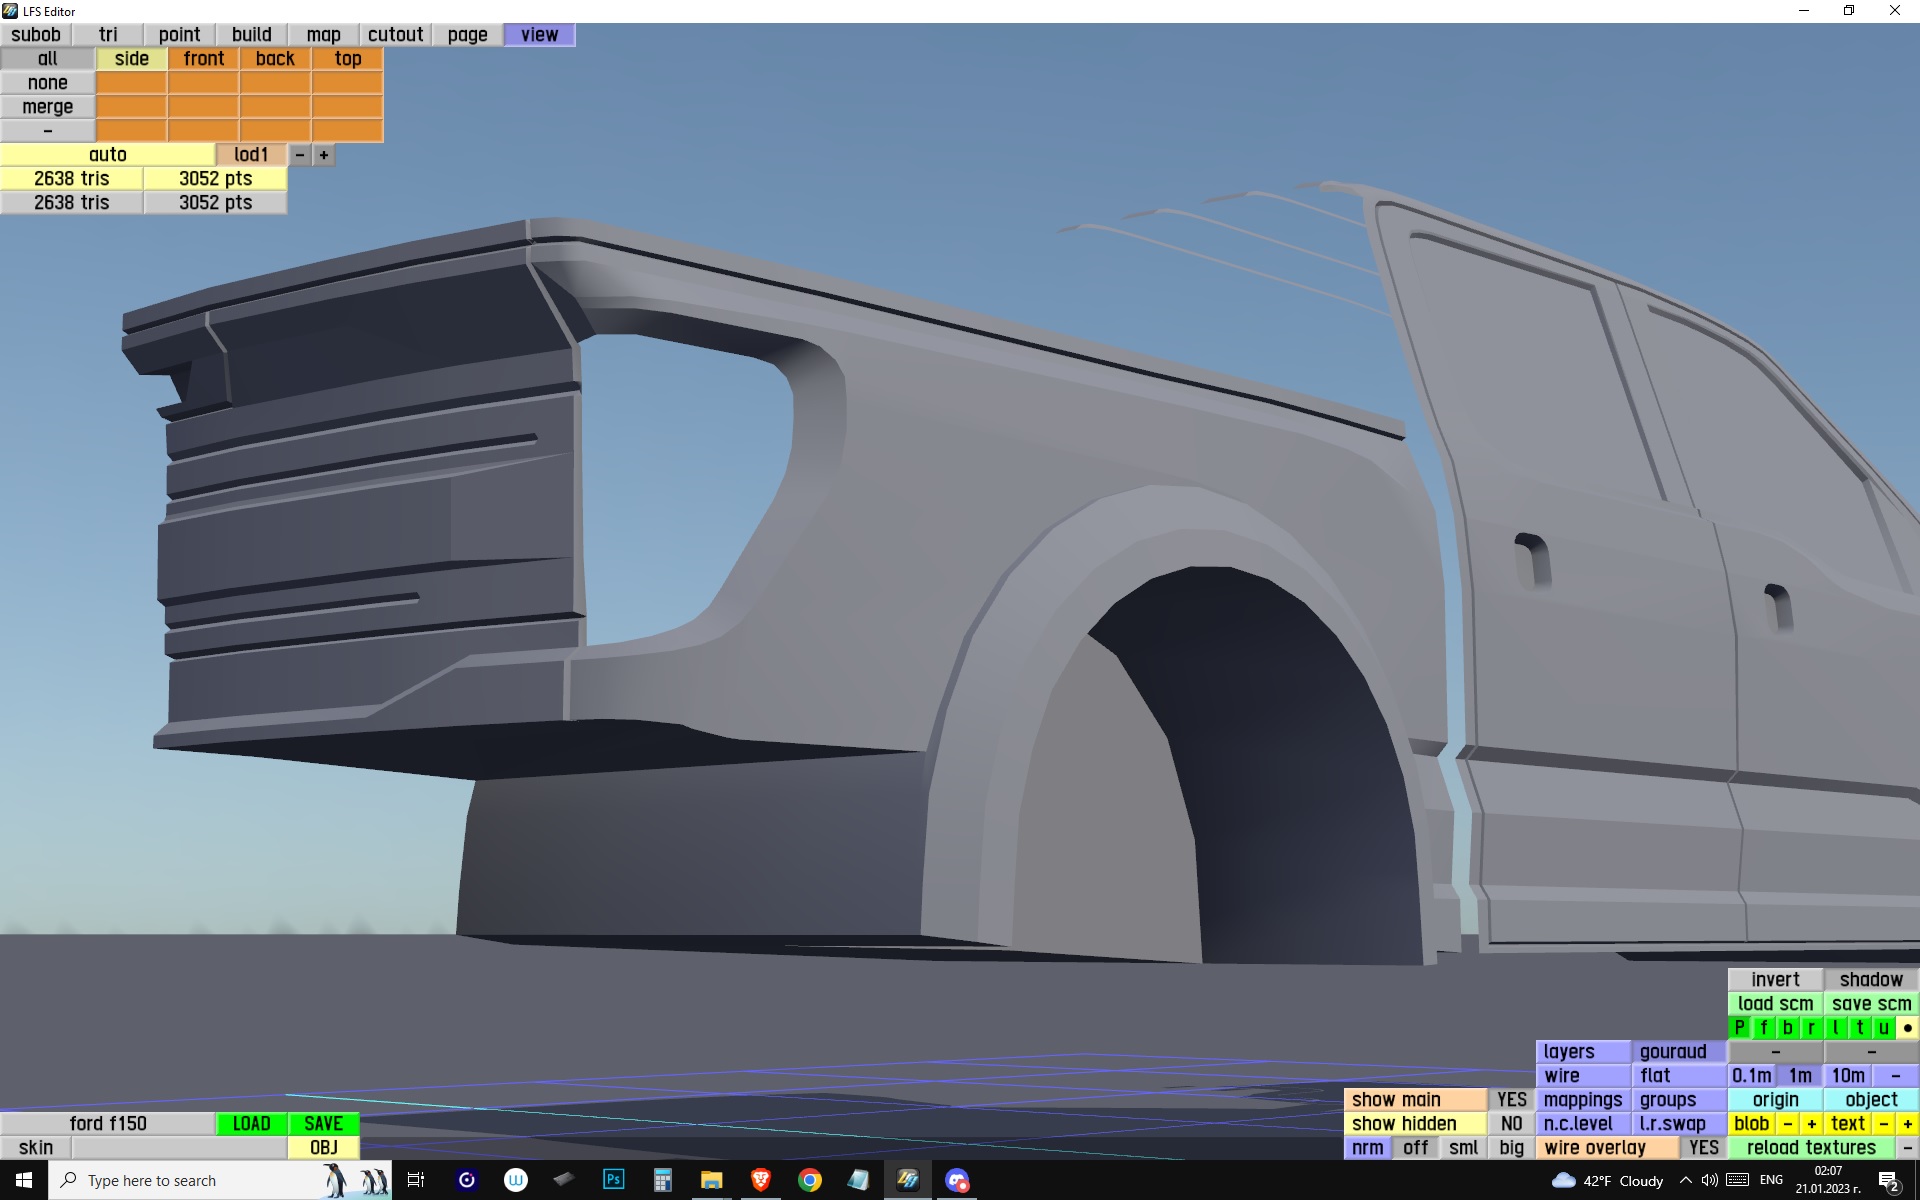The image size is (1920, 1200).
Task: Click the green SAVE button
Action: click(x=323, y=1123)
